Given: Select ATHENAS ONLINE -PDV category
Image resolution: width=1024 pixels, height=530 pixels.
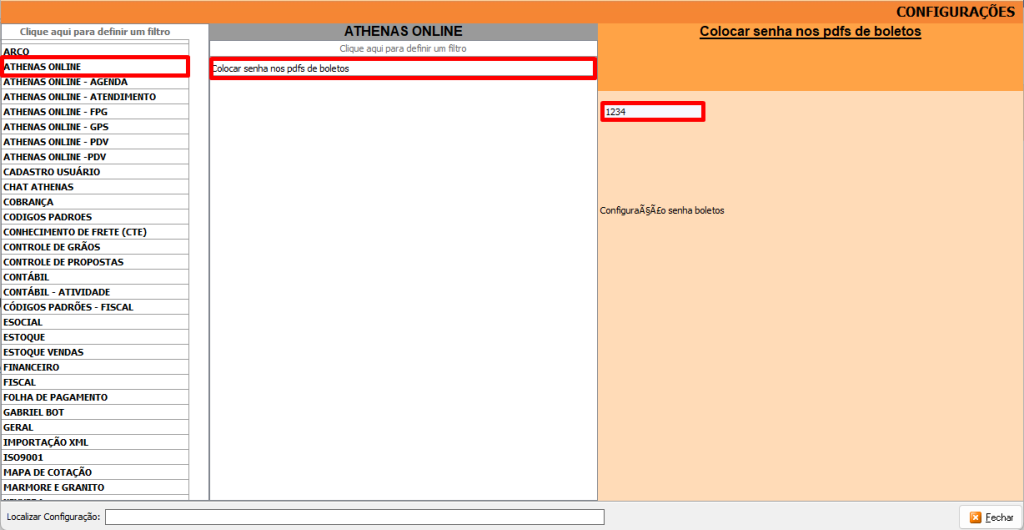Looking at the screenshot, I should point(95,157).
